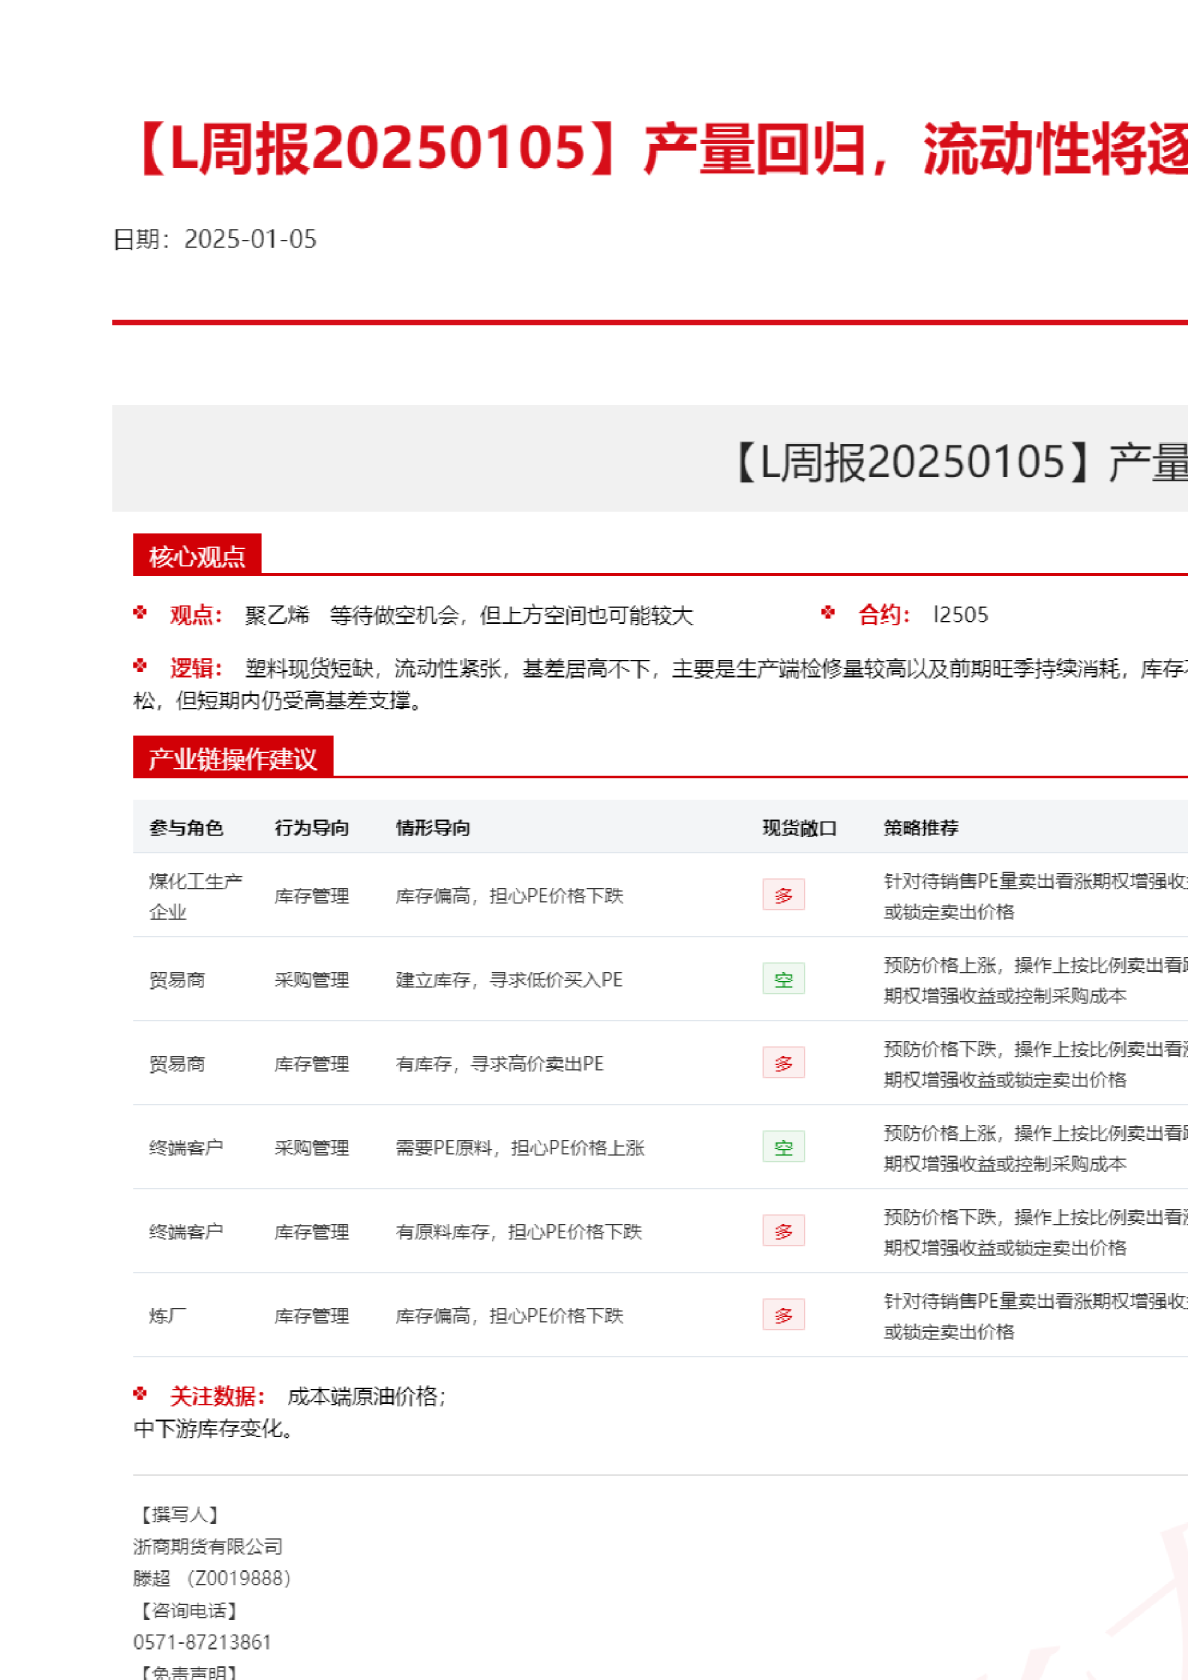
Task: Click the red bullet icon before 逻辑
Action: [140, 666]
